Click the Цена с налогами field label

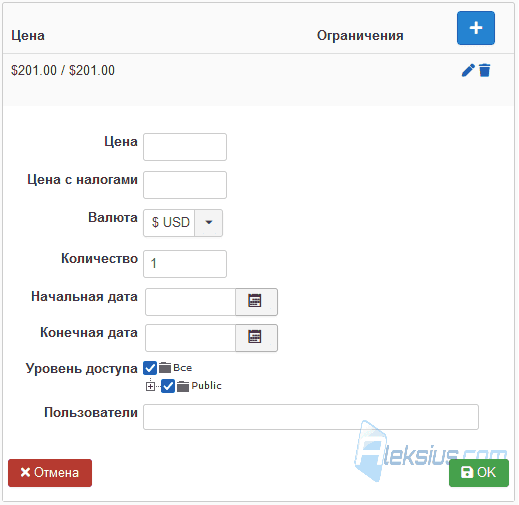pyautogui.click(x=82, y=179)
